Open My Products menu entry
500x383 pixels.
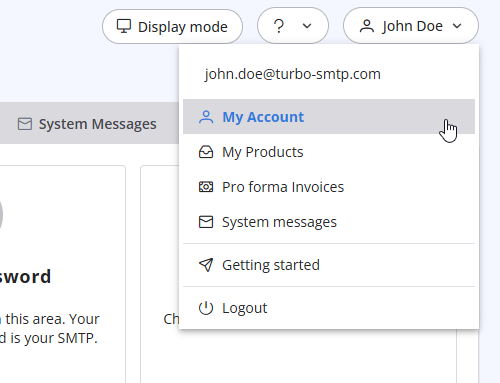pyautogui.click(x=329, y=152)
